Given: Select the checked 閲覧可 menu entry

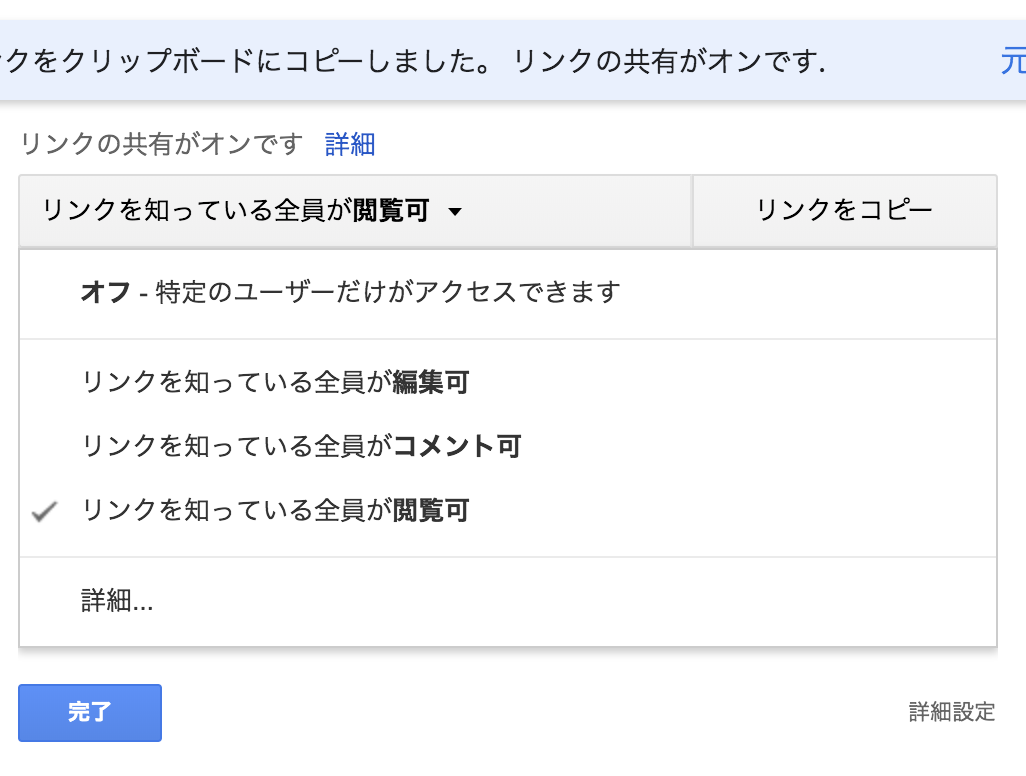Looking at the screenshot, I should [275, 511].
